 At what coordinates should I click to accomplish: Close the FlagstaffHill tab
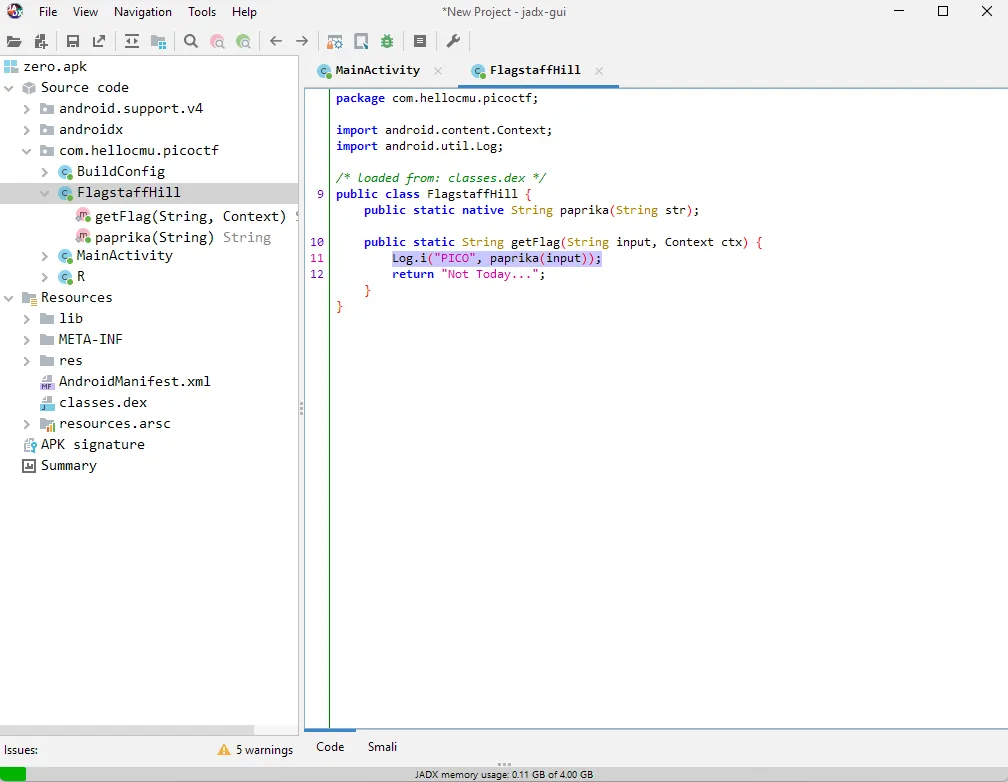598,71
